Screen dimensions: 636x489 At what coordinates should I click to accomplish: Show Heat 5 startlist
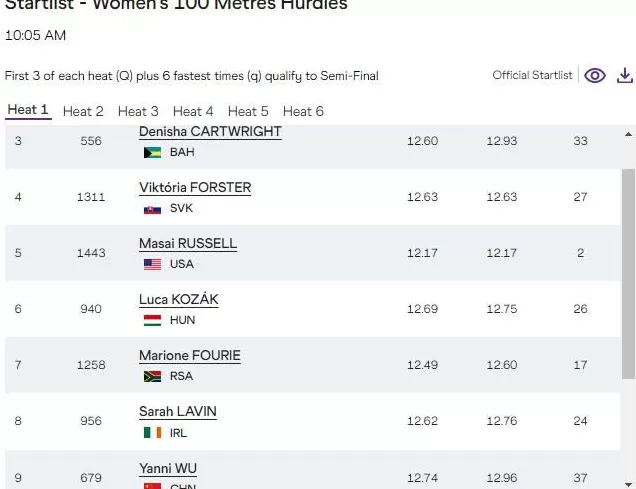pos(248,111)
